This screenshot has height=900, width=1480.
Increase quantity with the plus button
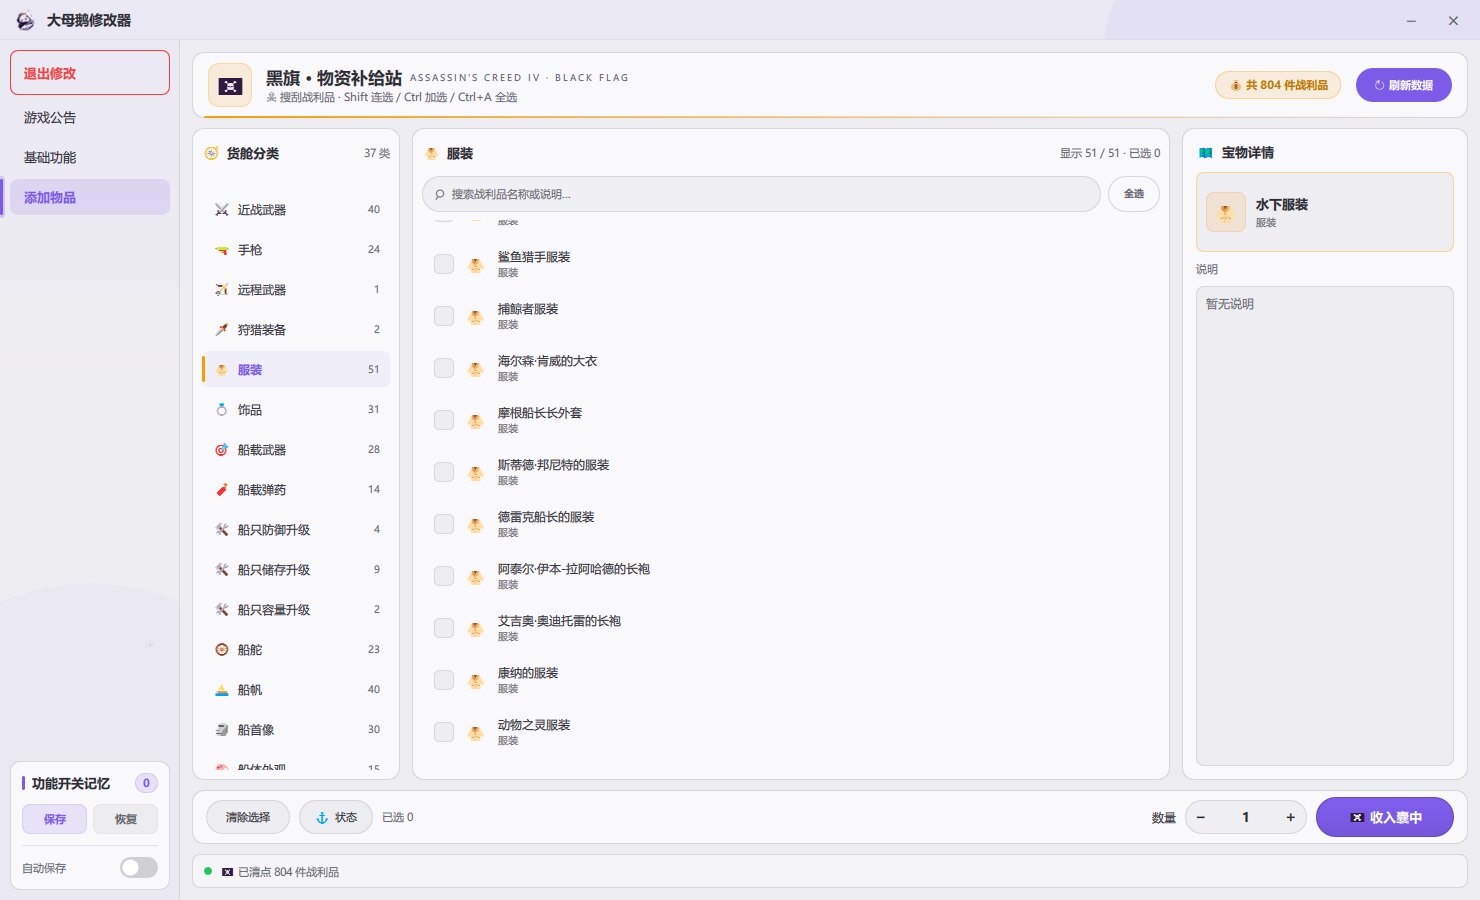pyautogui.click(x=1290, y=817)
